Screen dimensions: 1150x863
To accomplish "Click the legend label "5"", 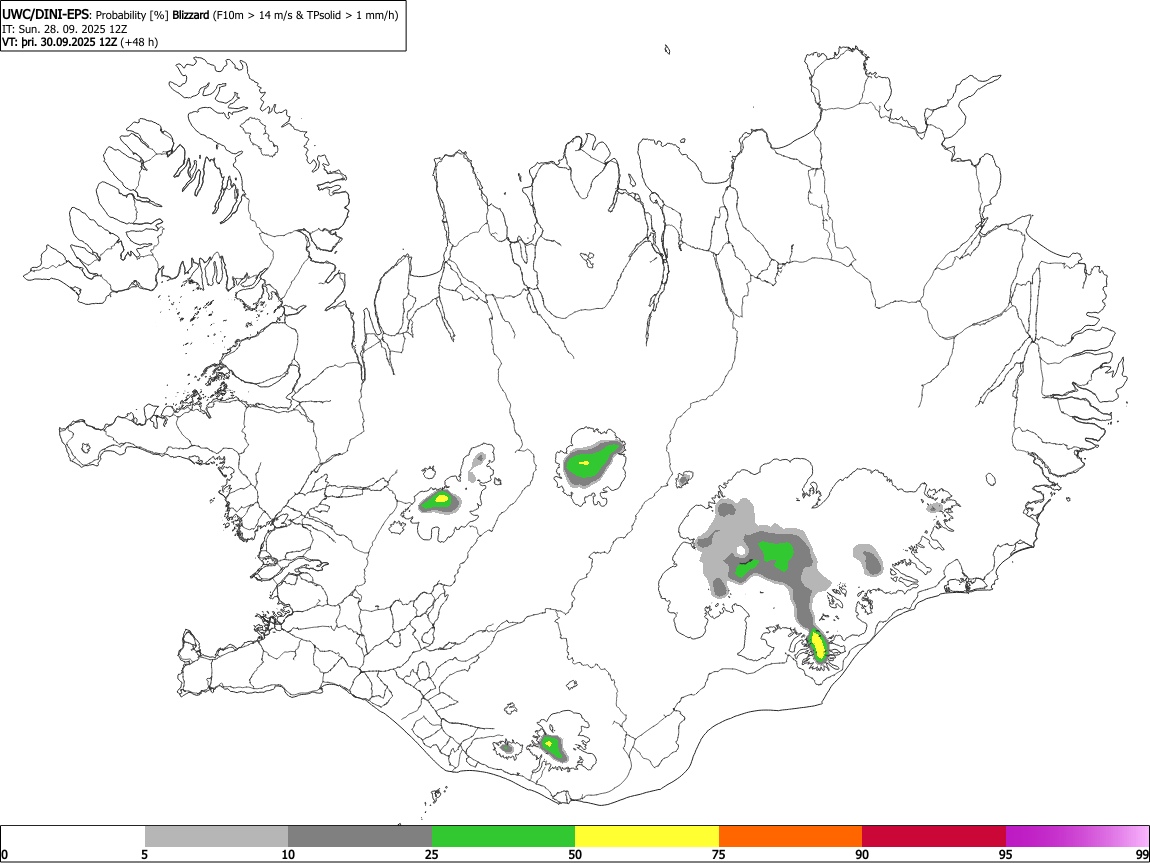I will tap(145, 854).
